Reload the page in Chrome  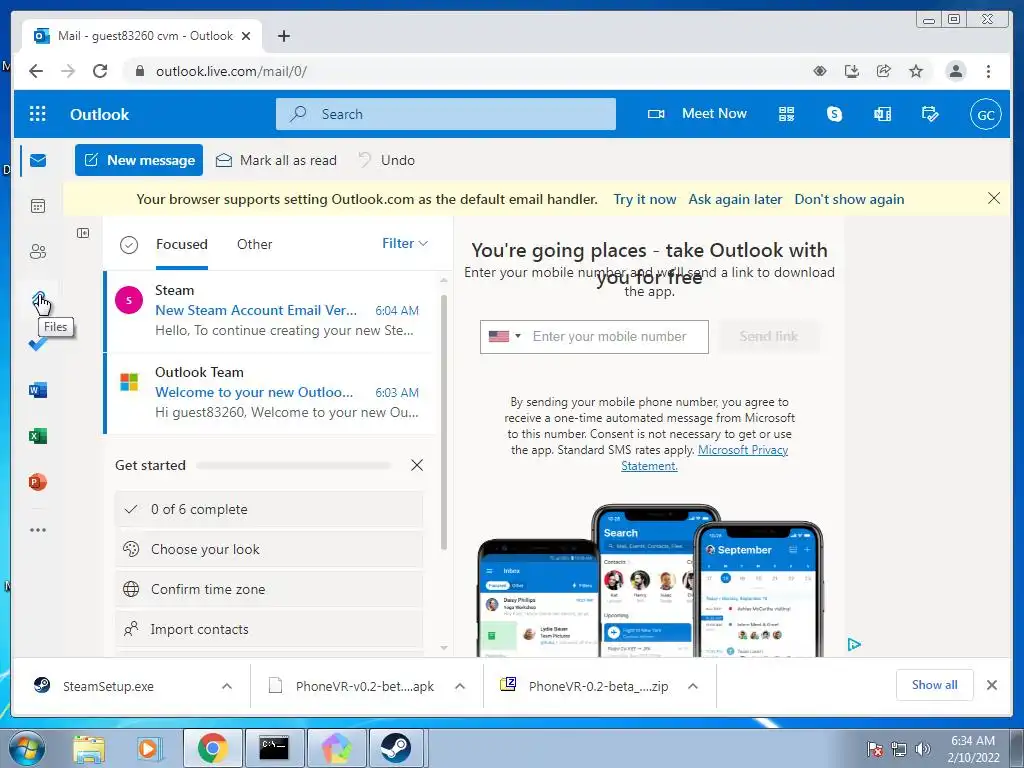100,71
